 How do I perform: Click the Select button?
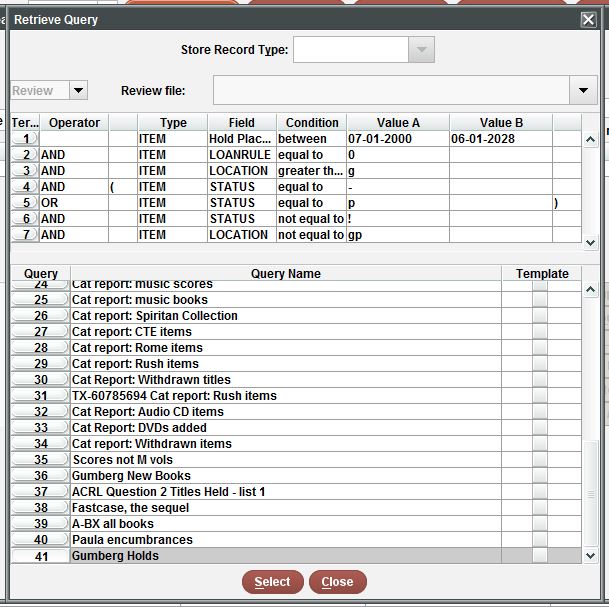pos(272,582)
